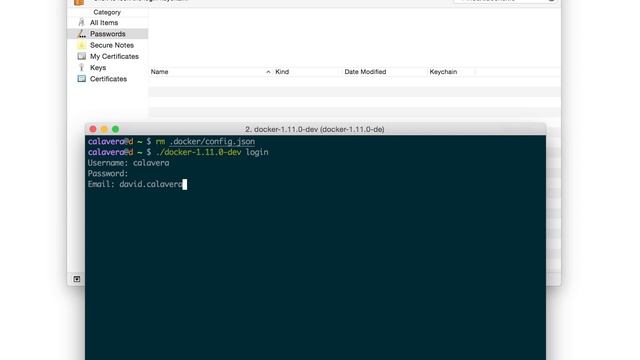Image resolution: width=640 pixels, height=360 pixels.
Task: Click './docker-1.11.0-dev' command text
Action: (198, 152)
